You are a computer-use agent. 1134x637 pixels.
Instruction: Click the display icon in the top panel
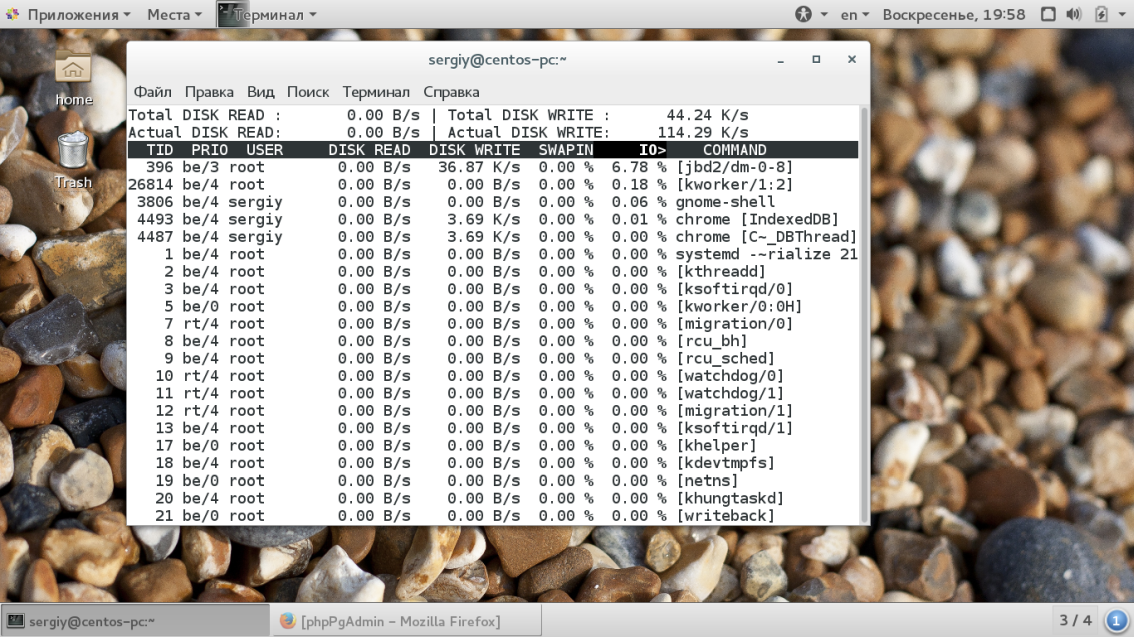click(1048, 15)
